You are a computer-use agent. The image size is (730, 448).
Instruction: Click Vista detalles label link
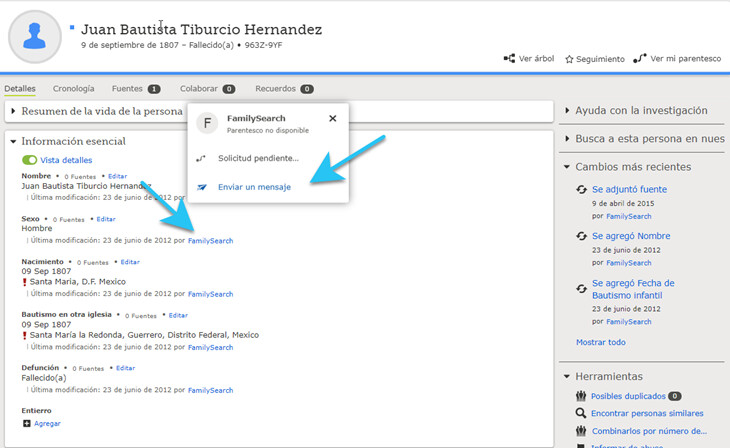coord(66,160)
